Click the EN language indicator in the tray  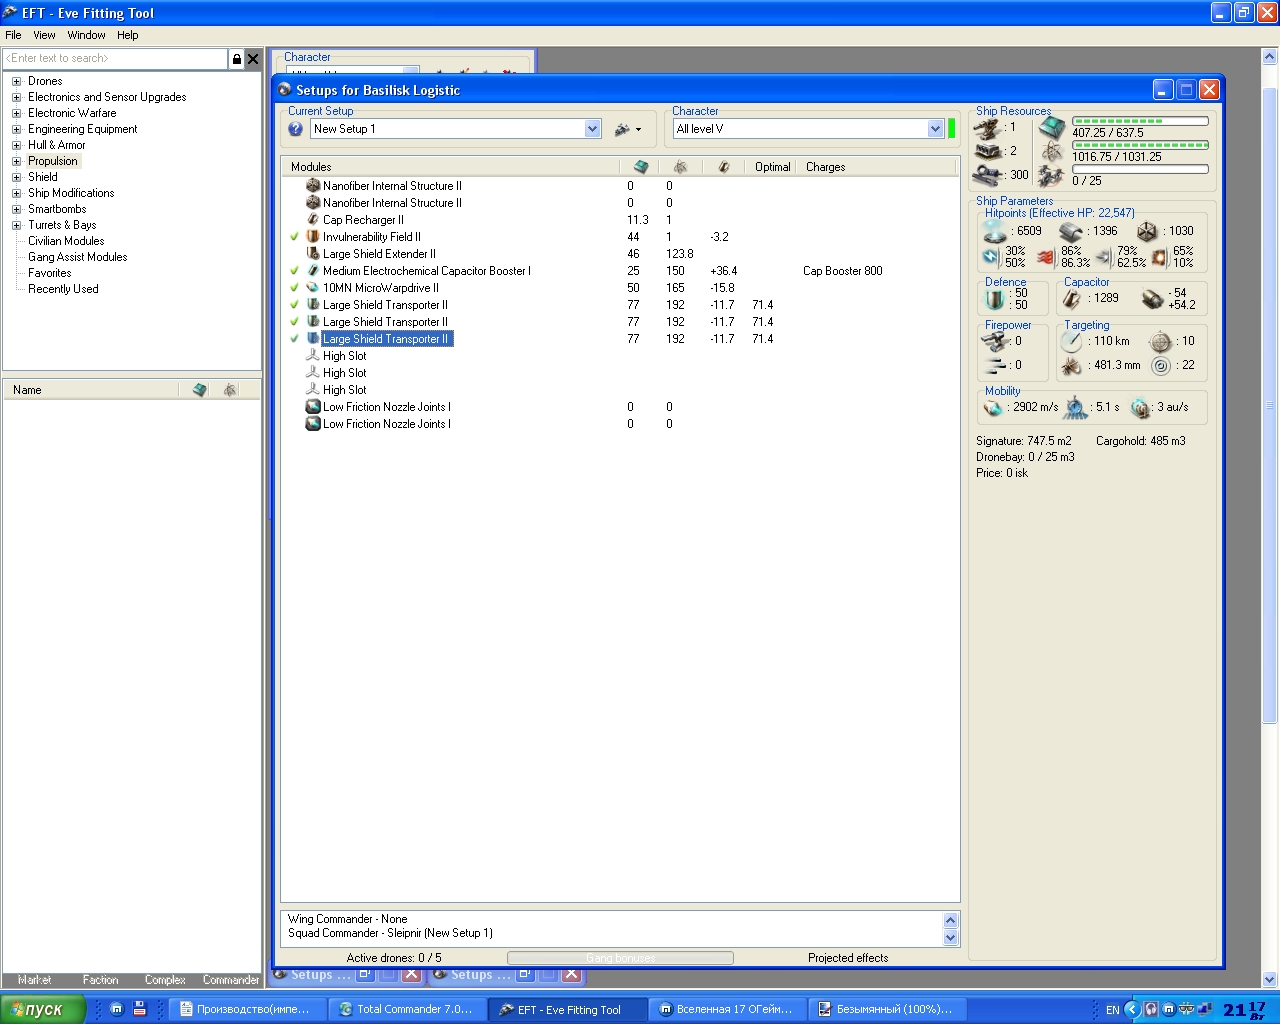pos(1112,1010)
